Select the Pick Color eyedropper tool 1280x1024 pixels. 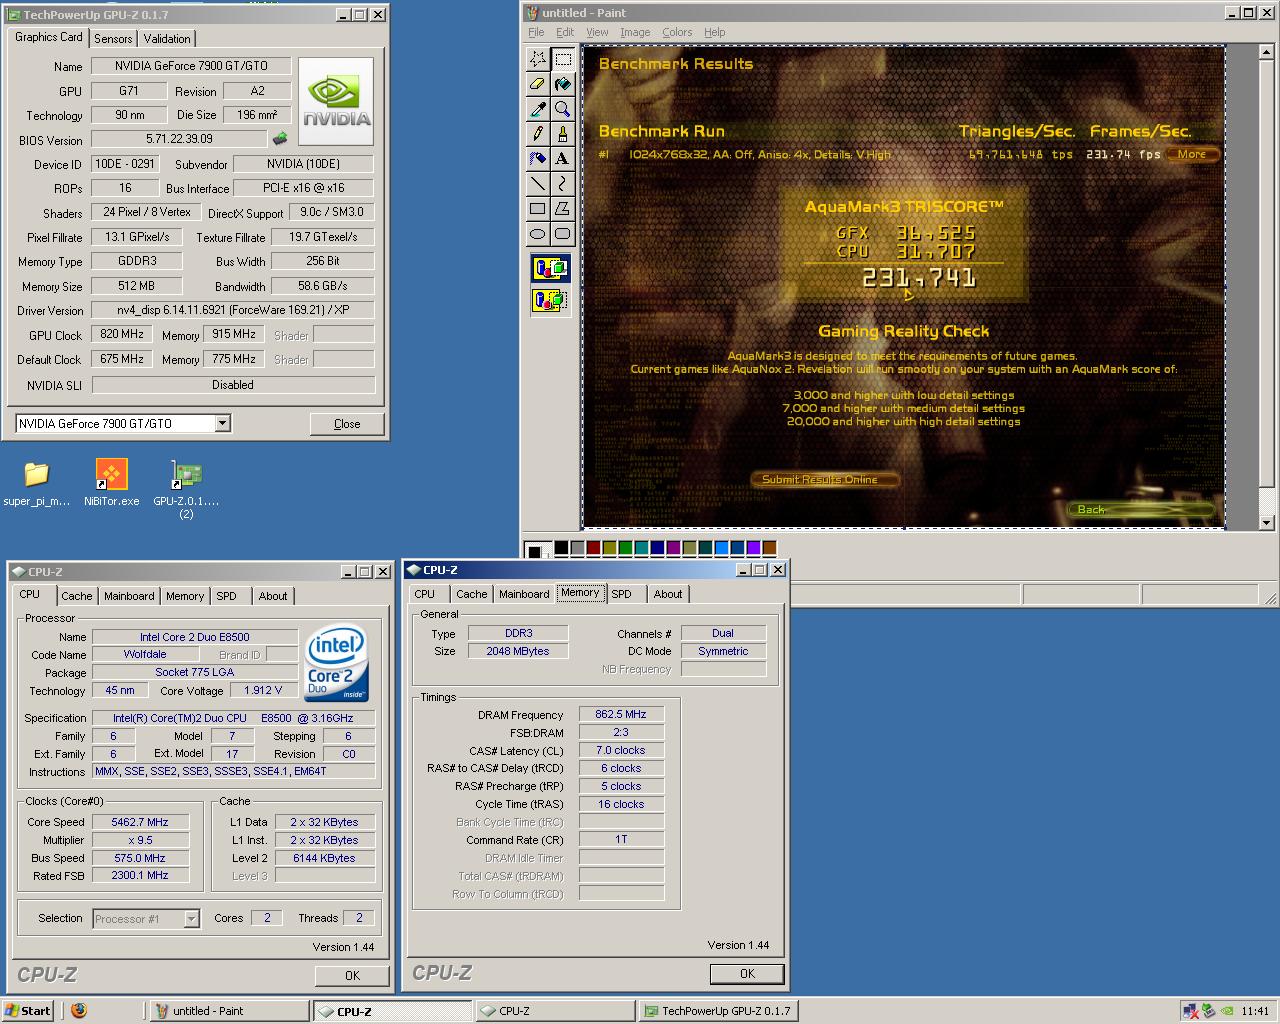point(537,109)
